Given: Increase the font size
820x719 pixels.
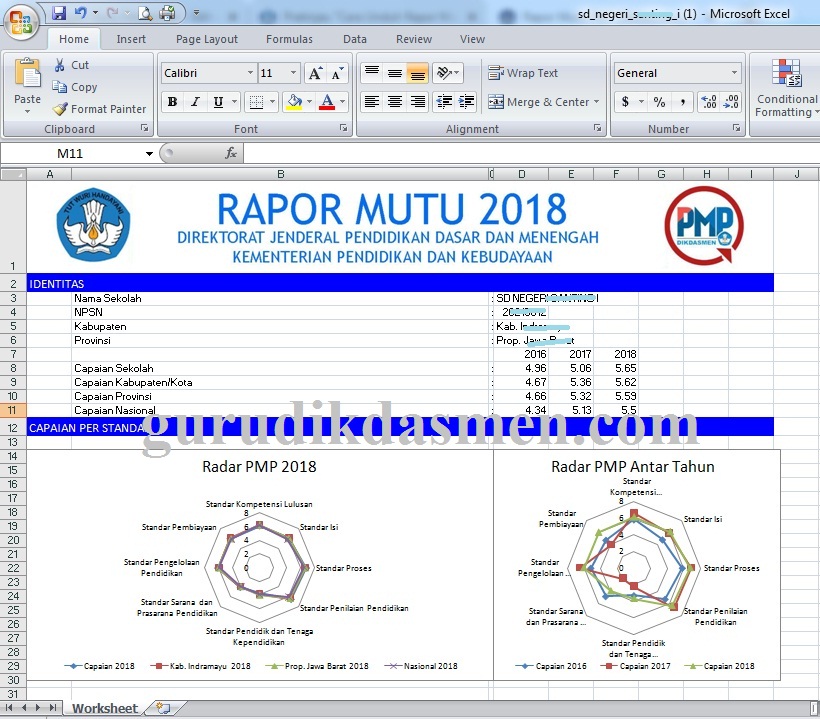Looking at the screenshot, I should pyautogui.click(x=314, y=70).
